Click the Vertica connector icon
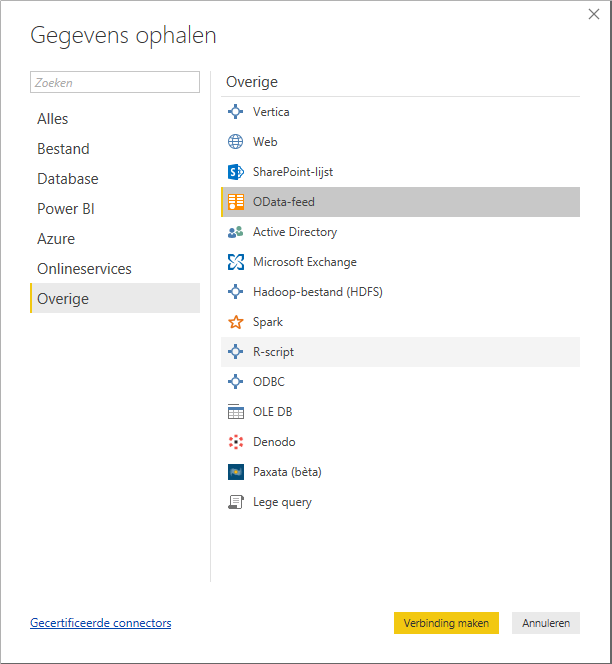The height and width of the screenshot is (664, 612). [x=235, y=112]
